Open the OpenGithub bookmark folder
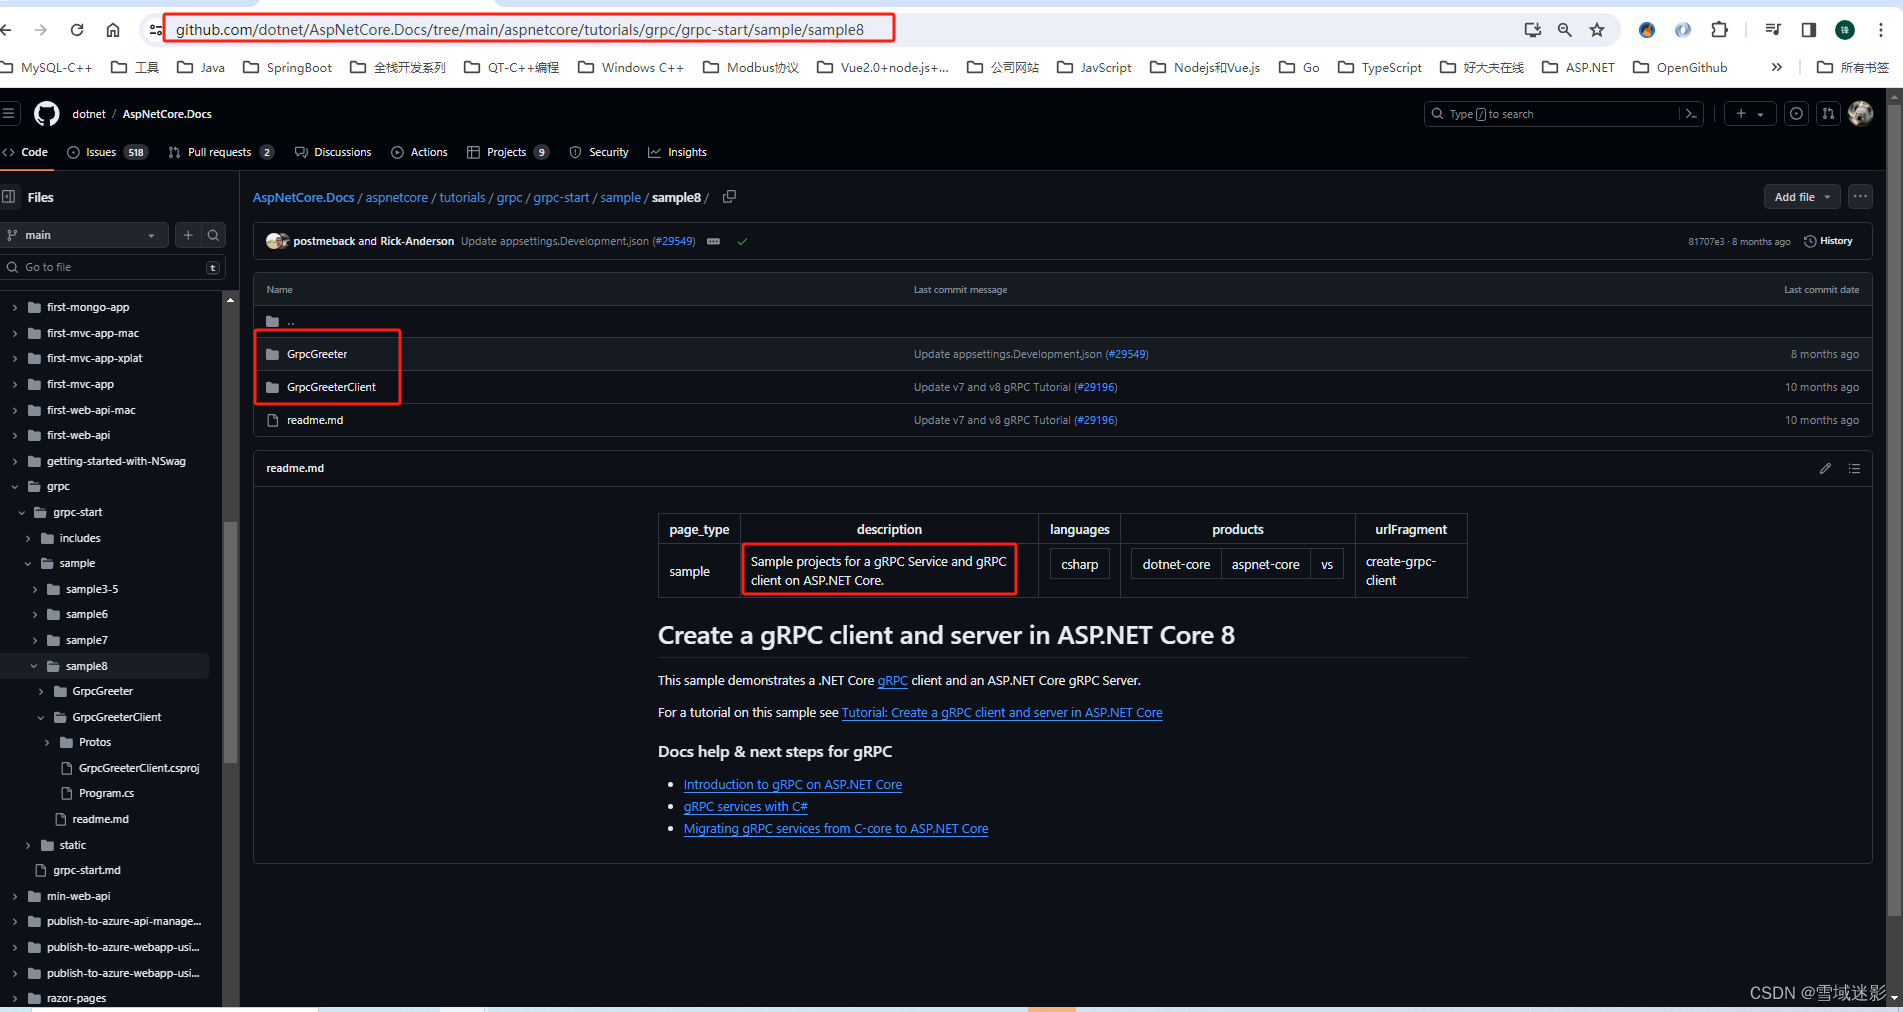This screenshot has width=1903, height=1012. click(x=1680, y=67)
